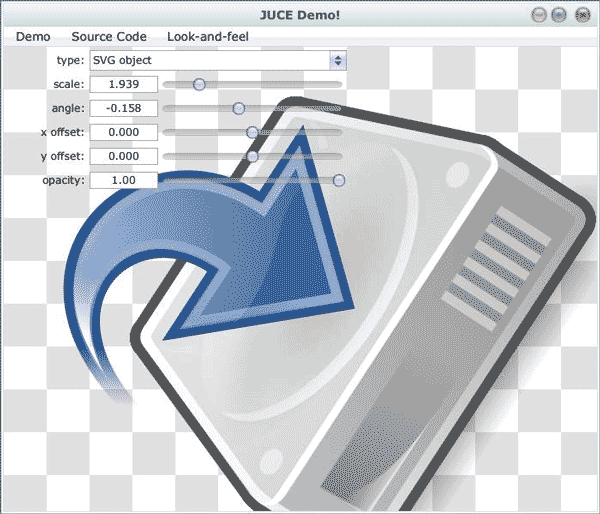Click the type dropdown arrow button
This screenshot has width=600, height=514.
click(338, 60)
